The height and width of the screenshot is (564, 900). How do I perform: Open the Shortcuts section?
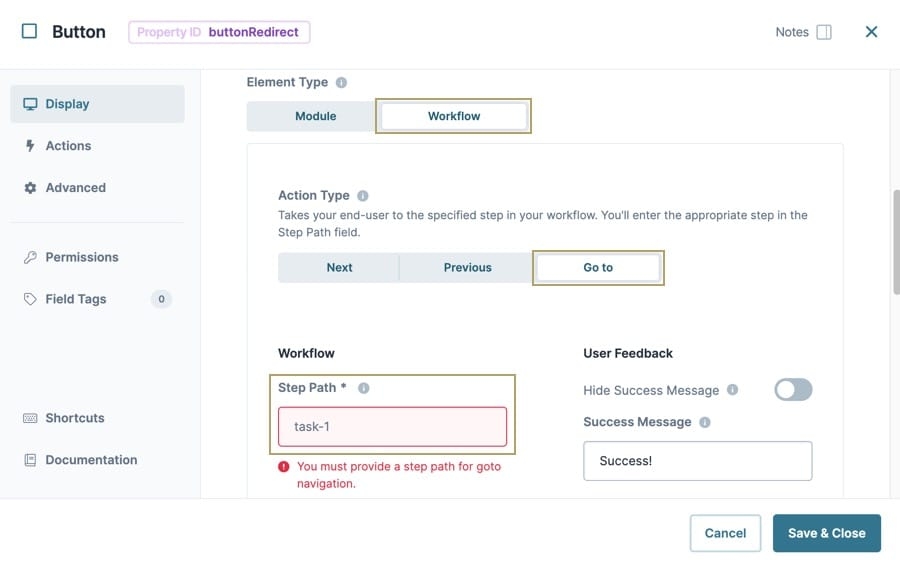[x=97, y=418]
